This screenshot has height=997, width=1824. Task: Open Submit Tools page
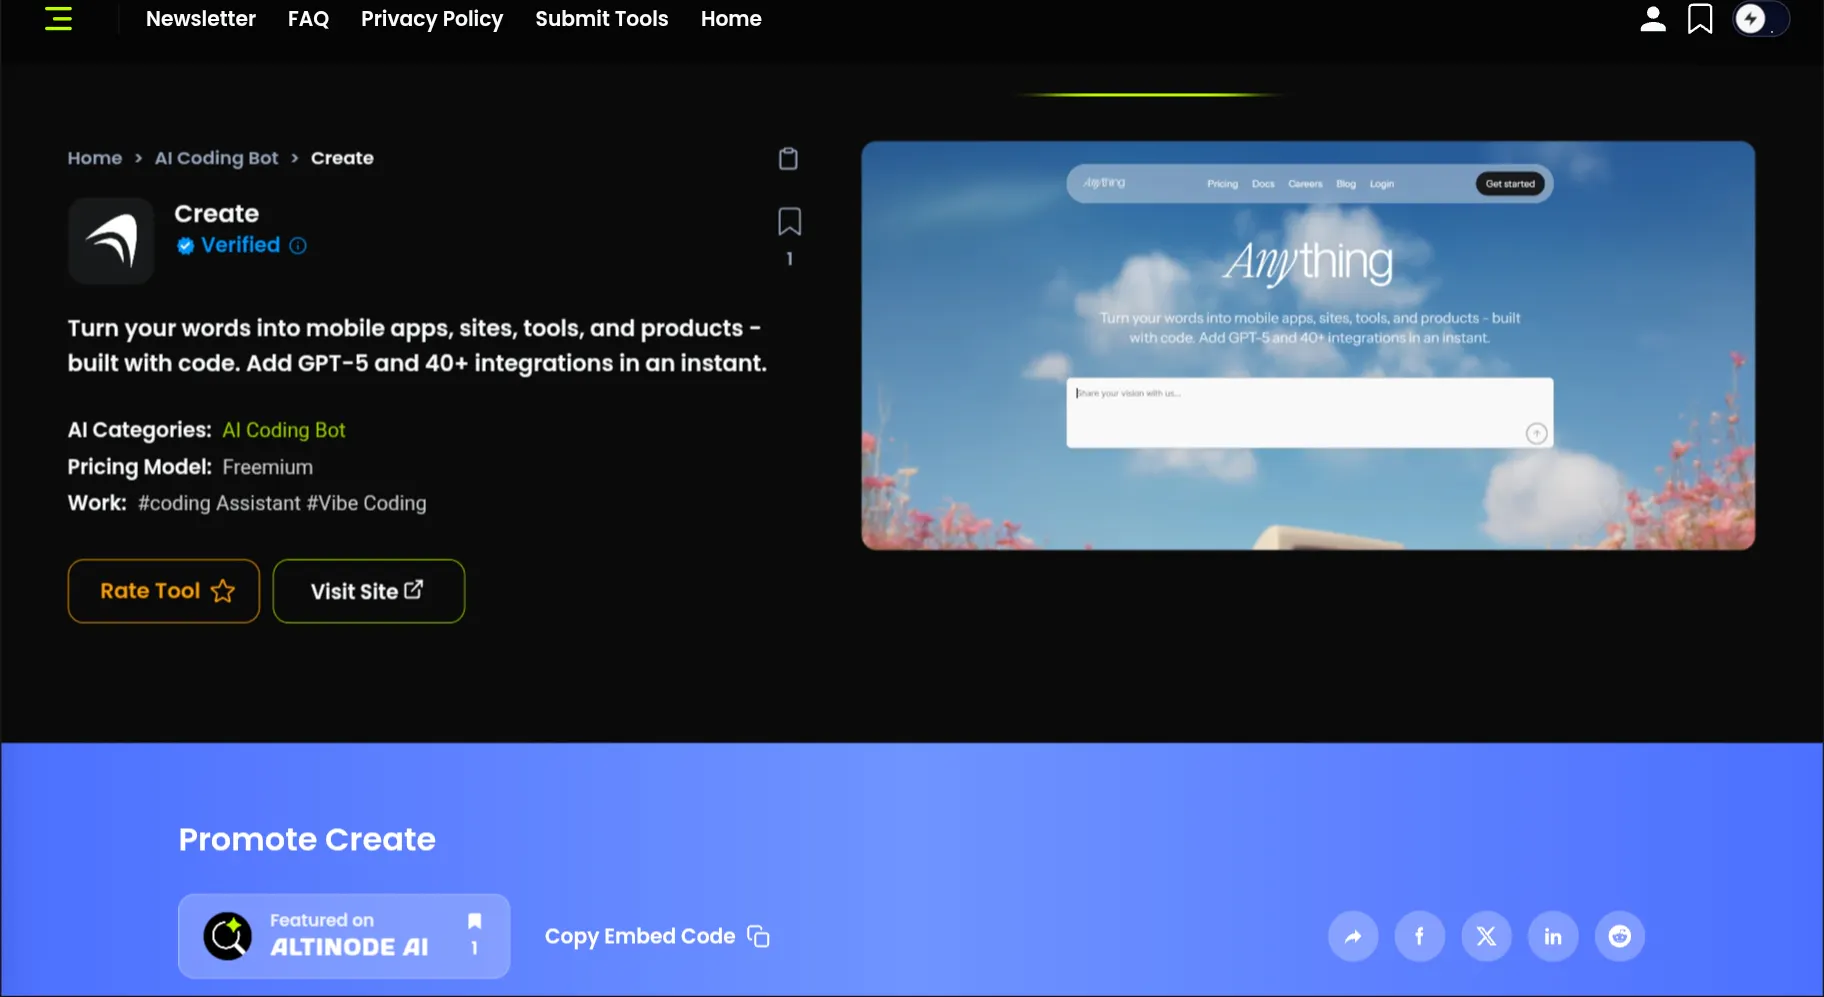coord(602,19)
